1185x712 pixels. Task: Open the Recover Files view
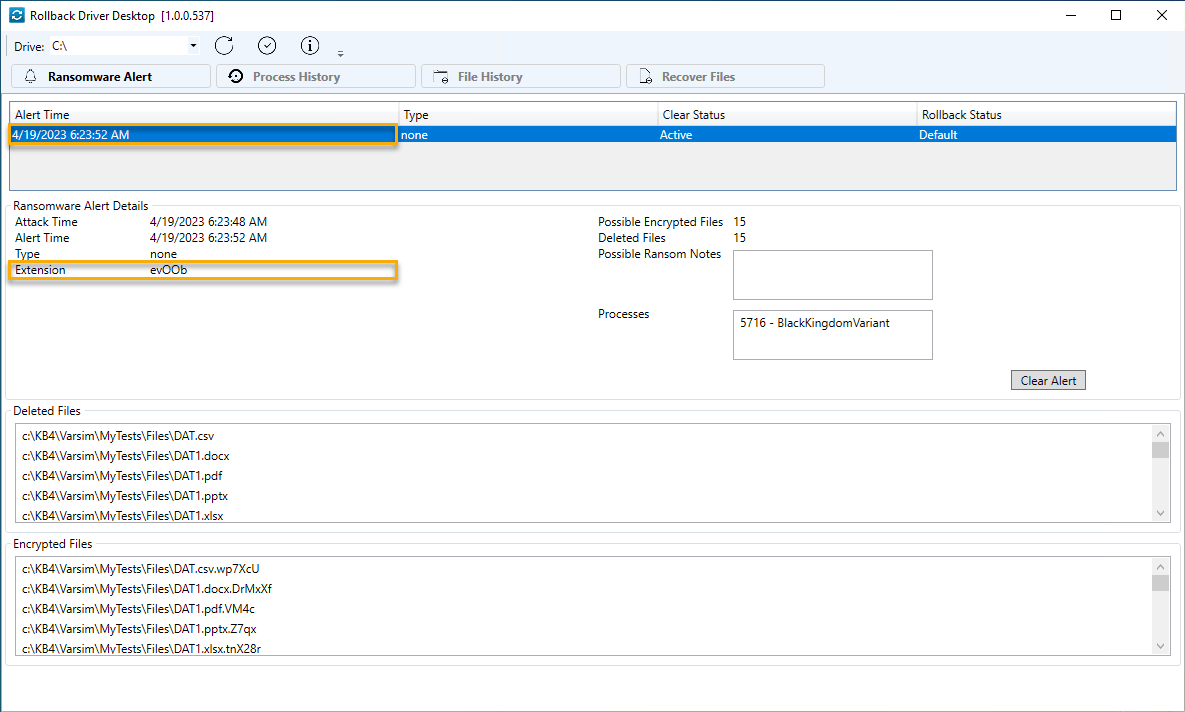coord(725,75)
